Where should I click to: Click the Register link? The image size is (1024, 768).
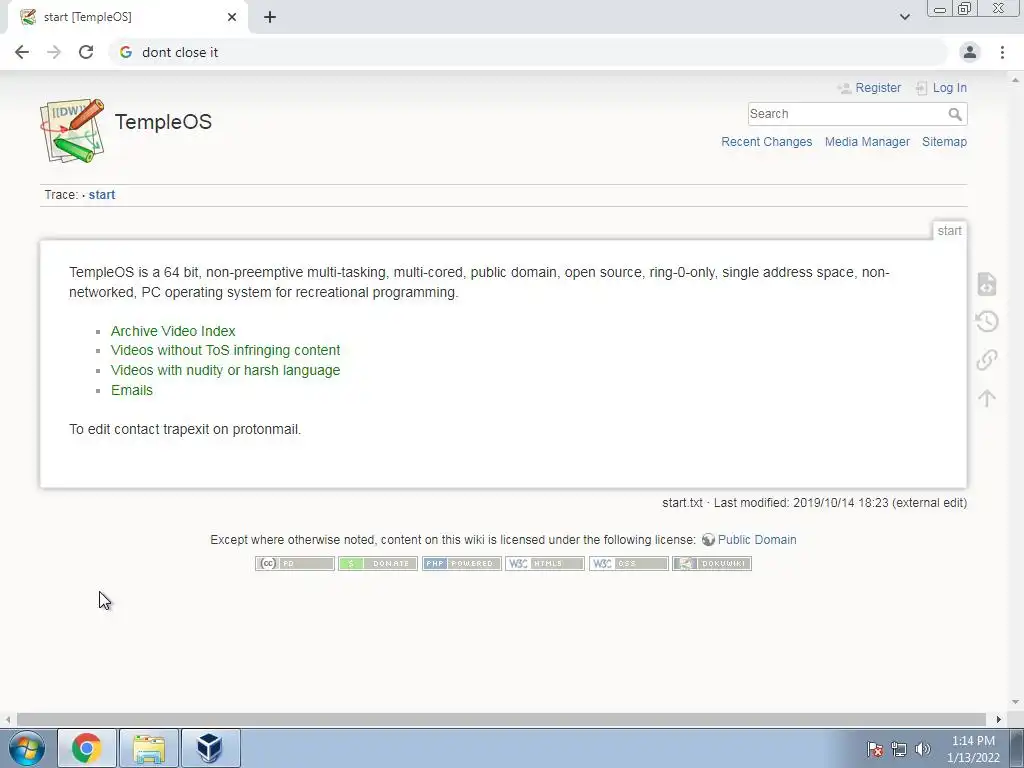coord(878,88)
